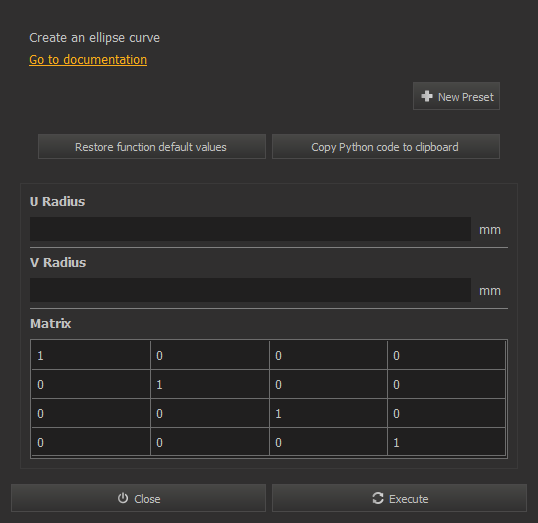Click the New Preset button text

click(466, 97)
